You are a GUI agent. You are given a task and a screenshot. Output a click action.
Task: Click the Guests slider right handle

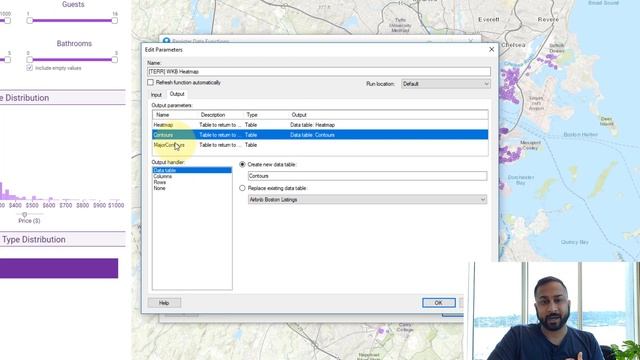tap(115, 20)
